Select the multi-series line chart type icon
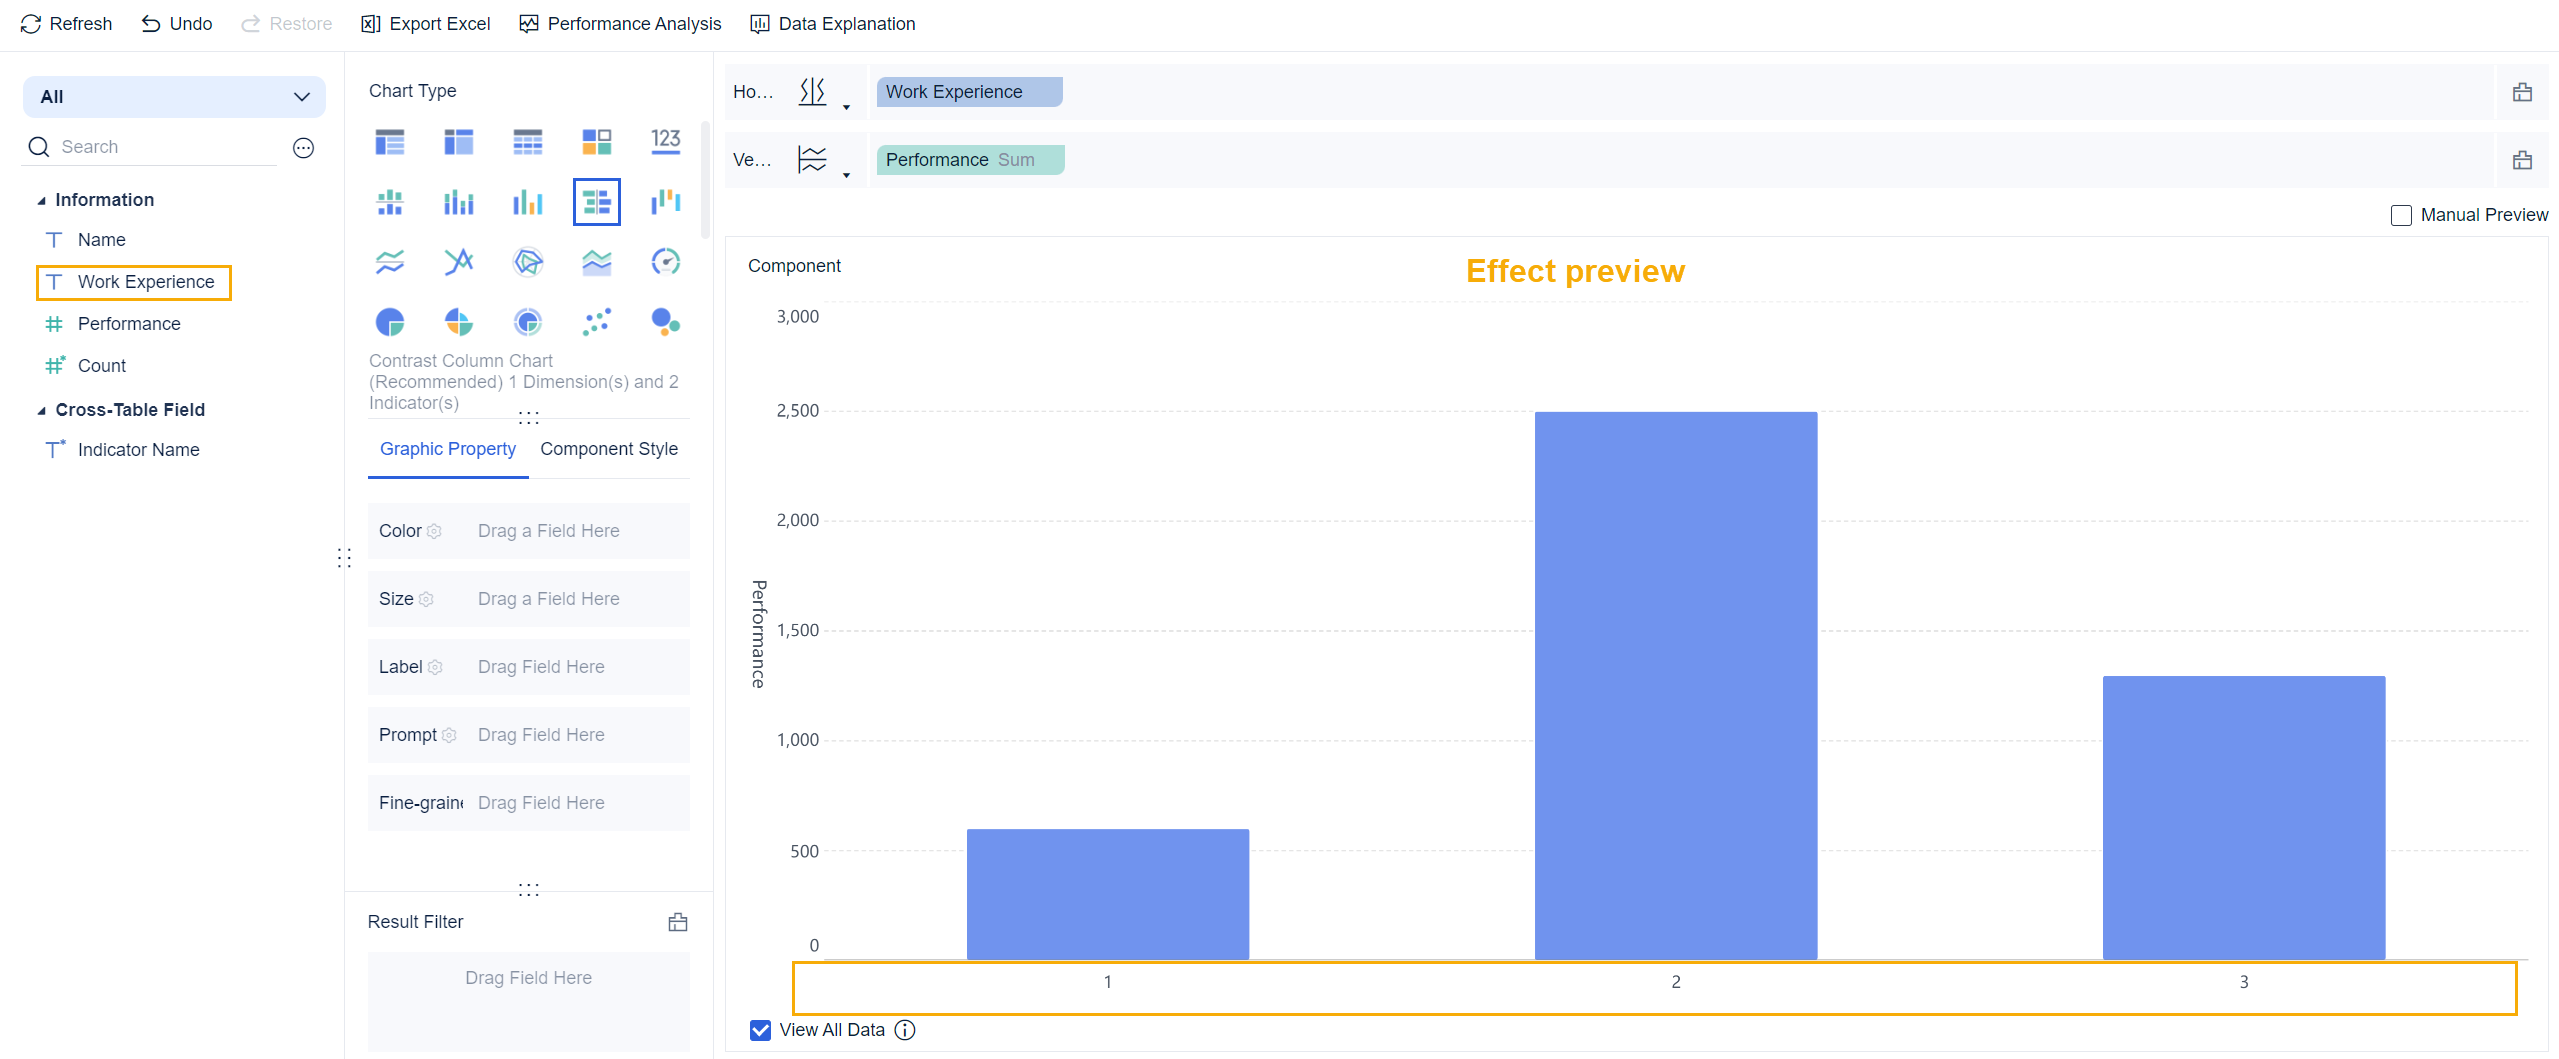 (x=458, y=262)
